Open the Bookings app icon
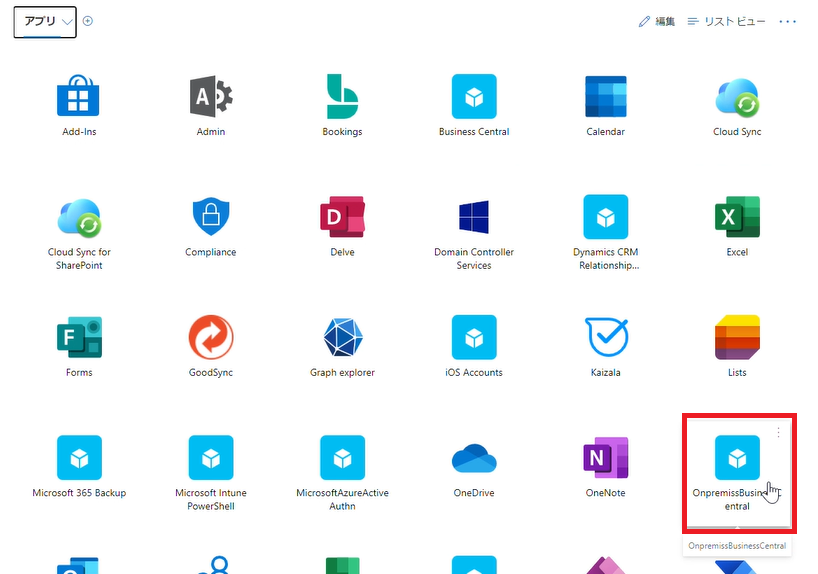The image size is (818, 574). coord(342,96)
